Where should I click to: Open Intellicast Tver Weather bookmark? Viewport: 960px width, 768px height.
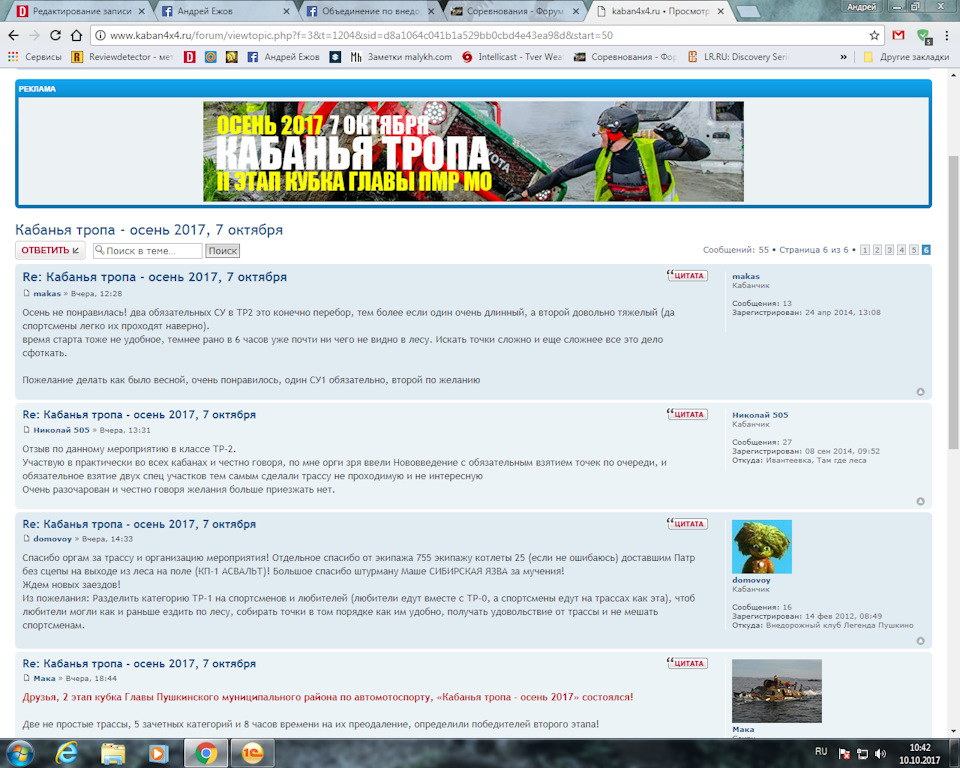(512, 57)
